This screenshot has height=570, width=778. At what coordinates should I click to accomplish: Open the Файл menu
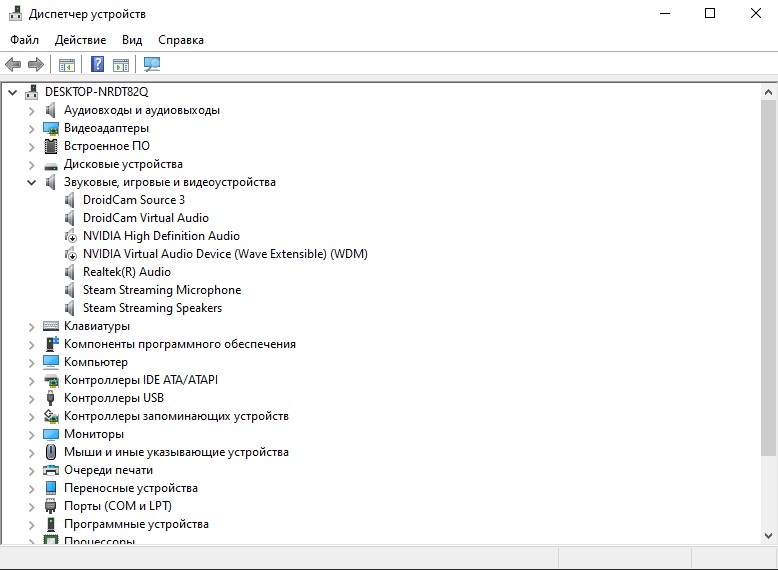(x=24, y=40)
